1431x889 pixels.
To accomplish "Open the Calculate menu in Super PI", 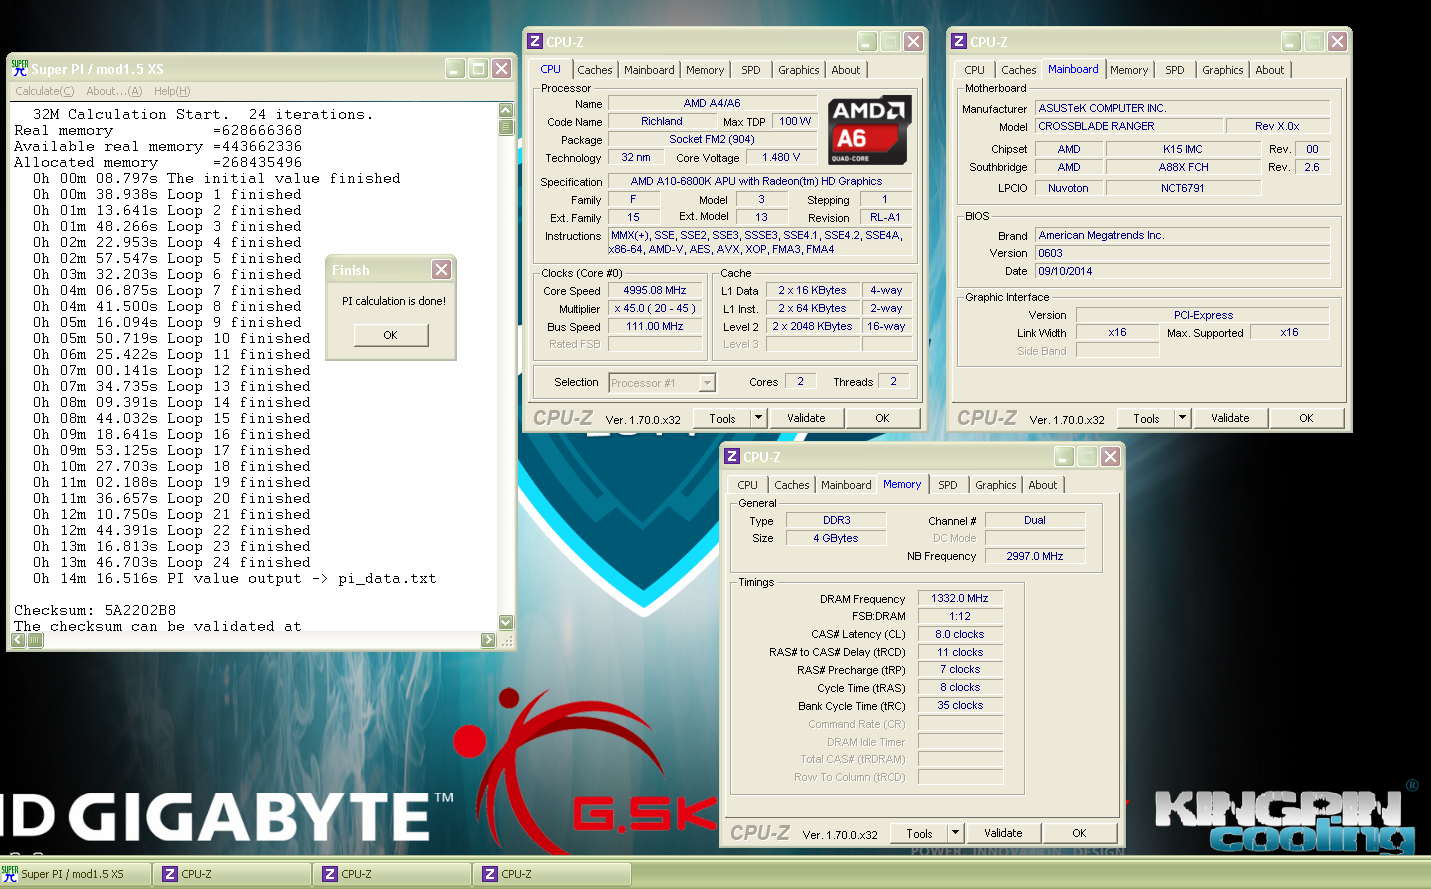I will coord(44,91).
